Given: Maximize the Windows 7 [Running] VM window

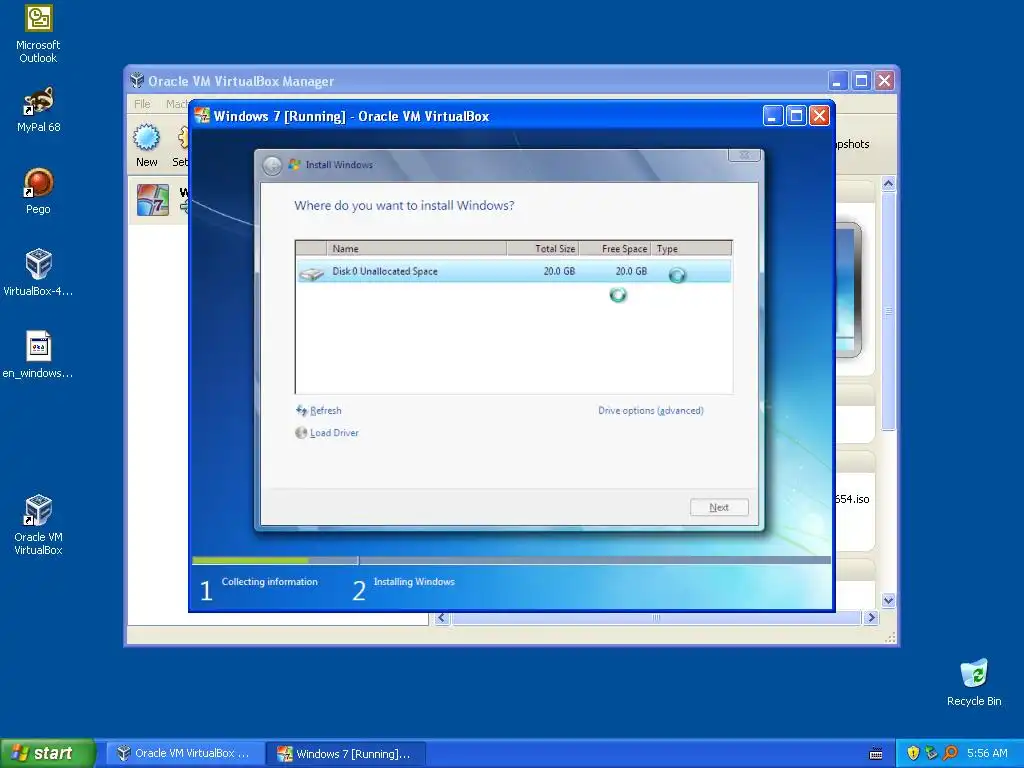Looking at the screenshot, I should click(x=796, y=116).
